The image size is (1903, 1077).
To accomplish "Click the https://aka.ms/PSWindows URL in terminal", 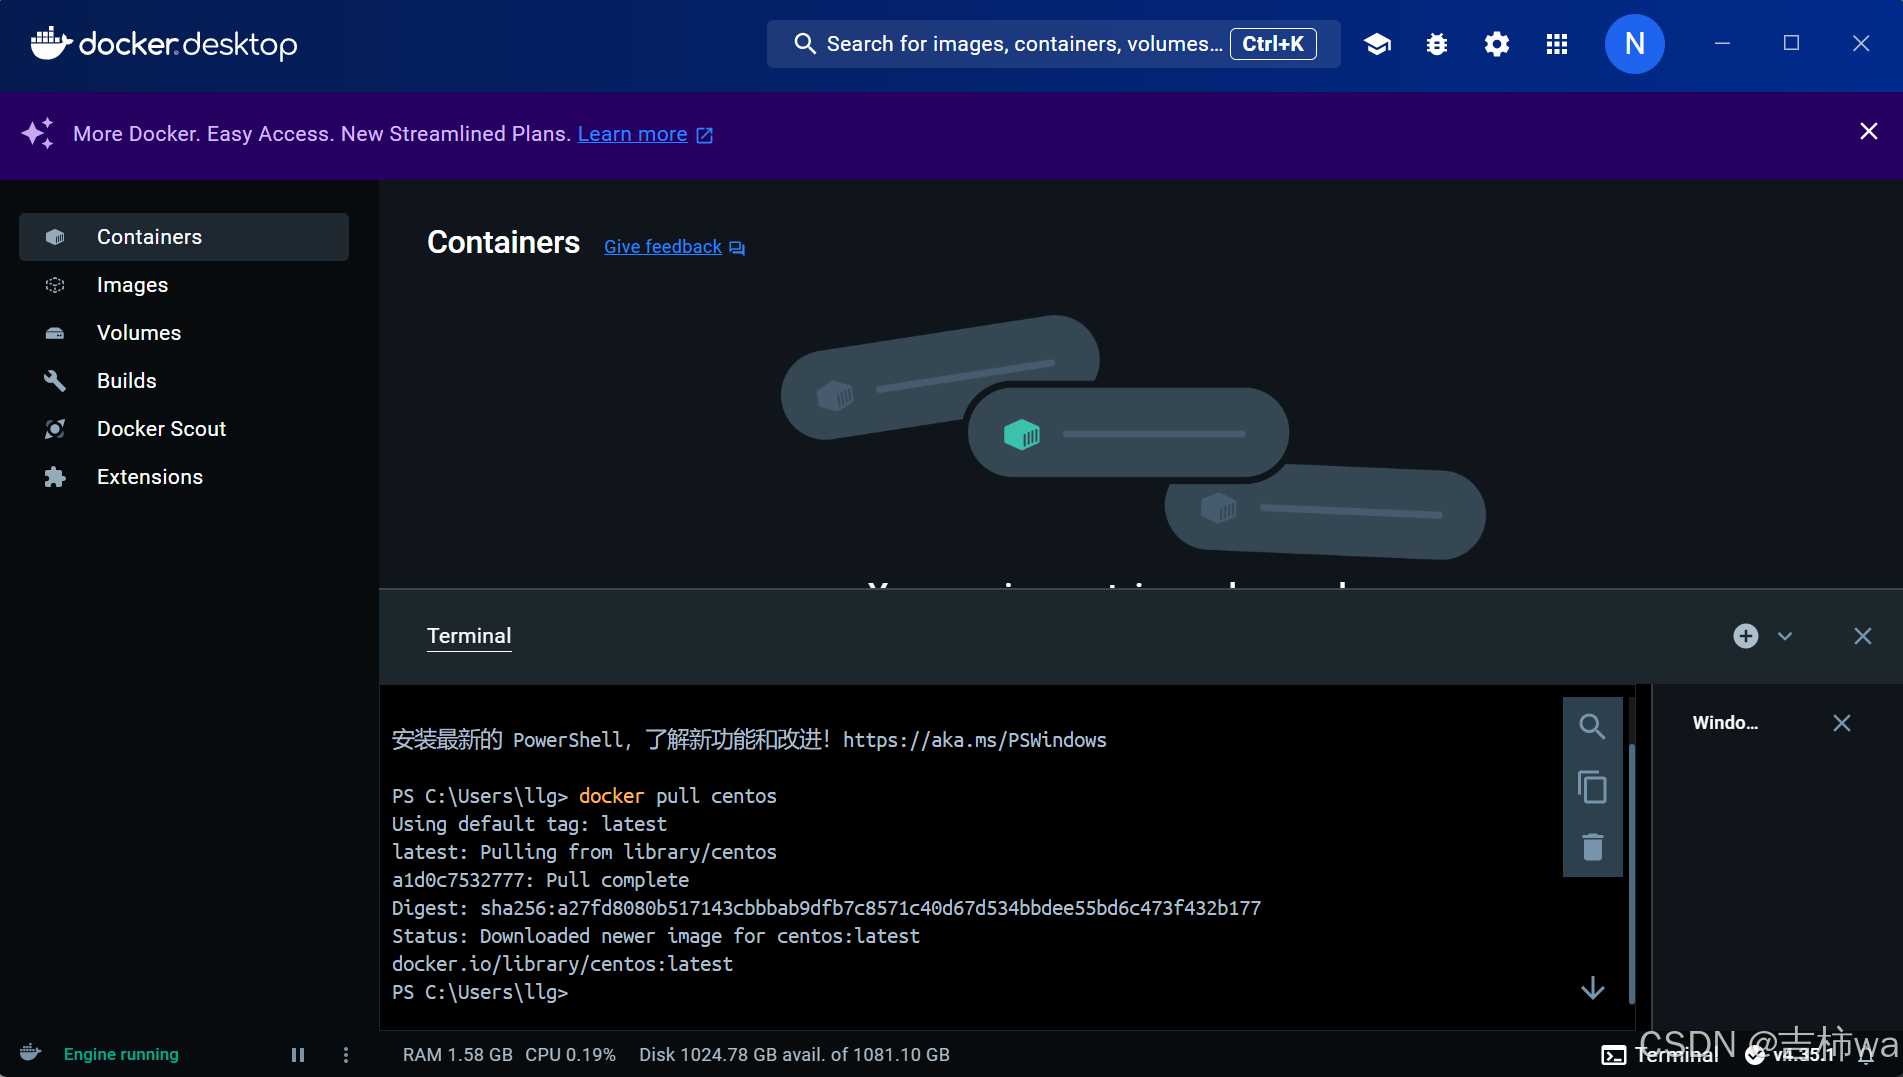I will tap(975, 741).
